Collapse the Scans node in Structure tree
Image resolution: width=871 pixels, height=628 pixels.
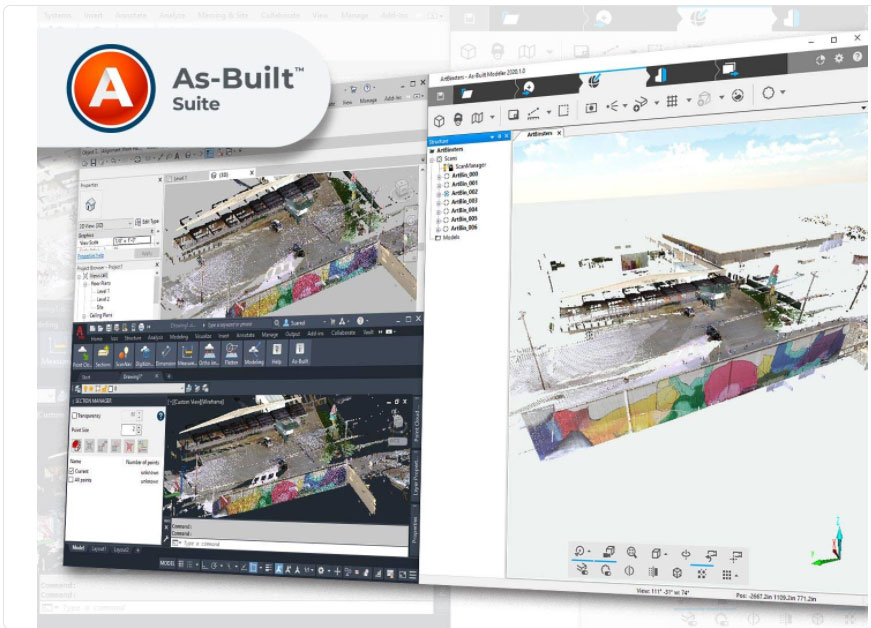click(x=432, y=159)
